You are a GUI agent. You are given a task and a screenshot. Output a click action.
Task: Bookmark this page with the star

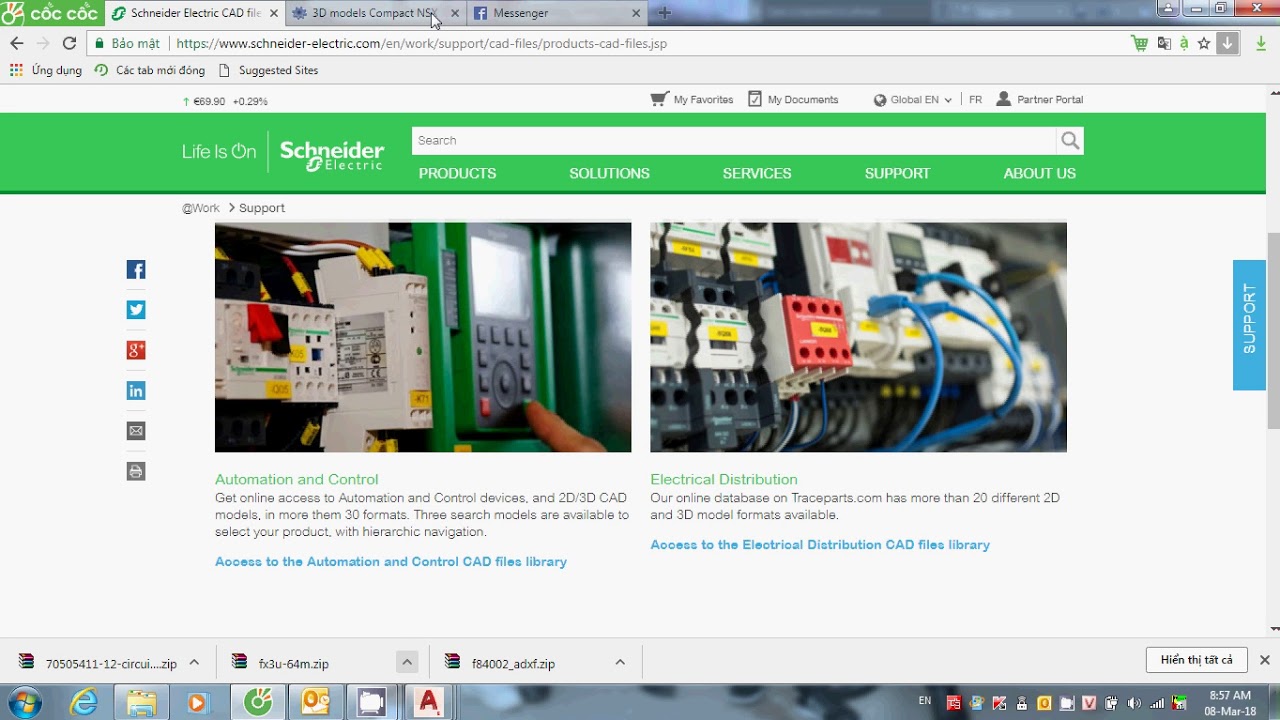[x=1204, y=43]
